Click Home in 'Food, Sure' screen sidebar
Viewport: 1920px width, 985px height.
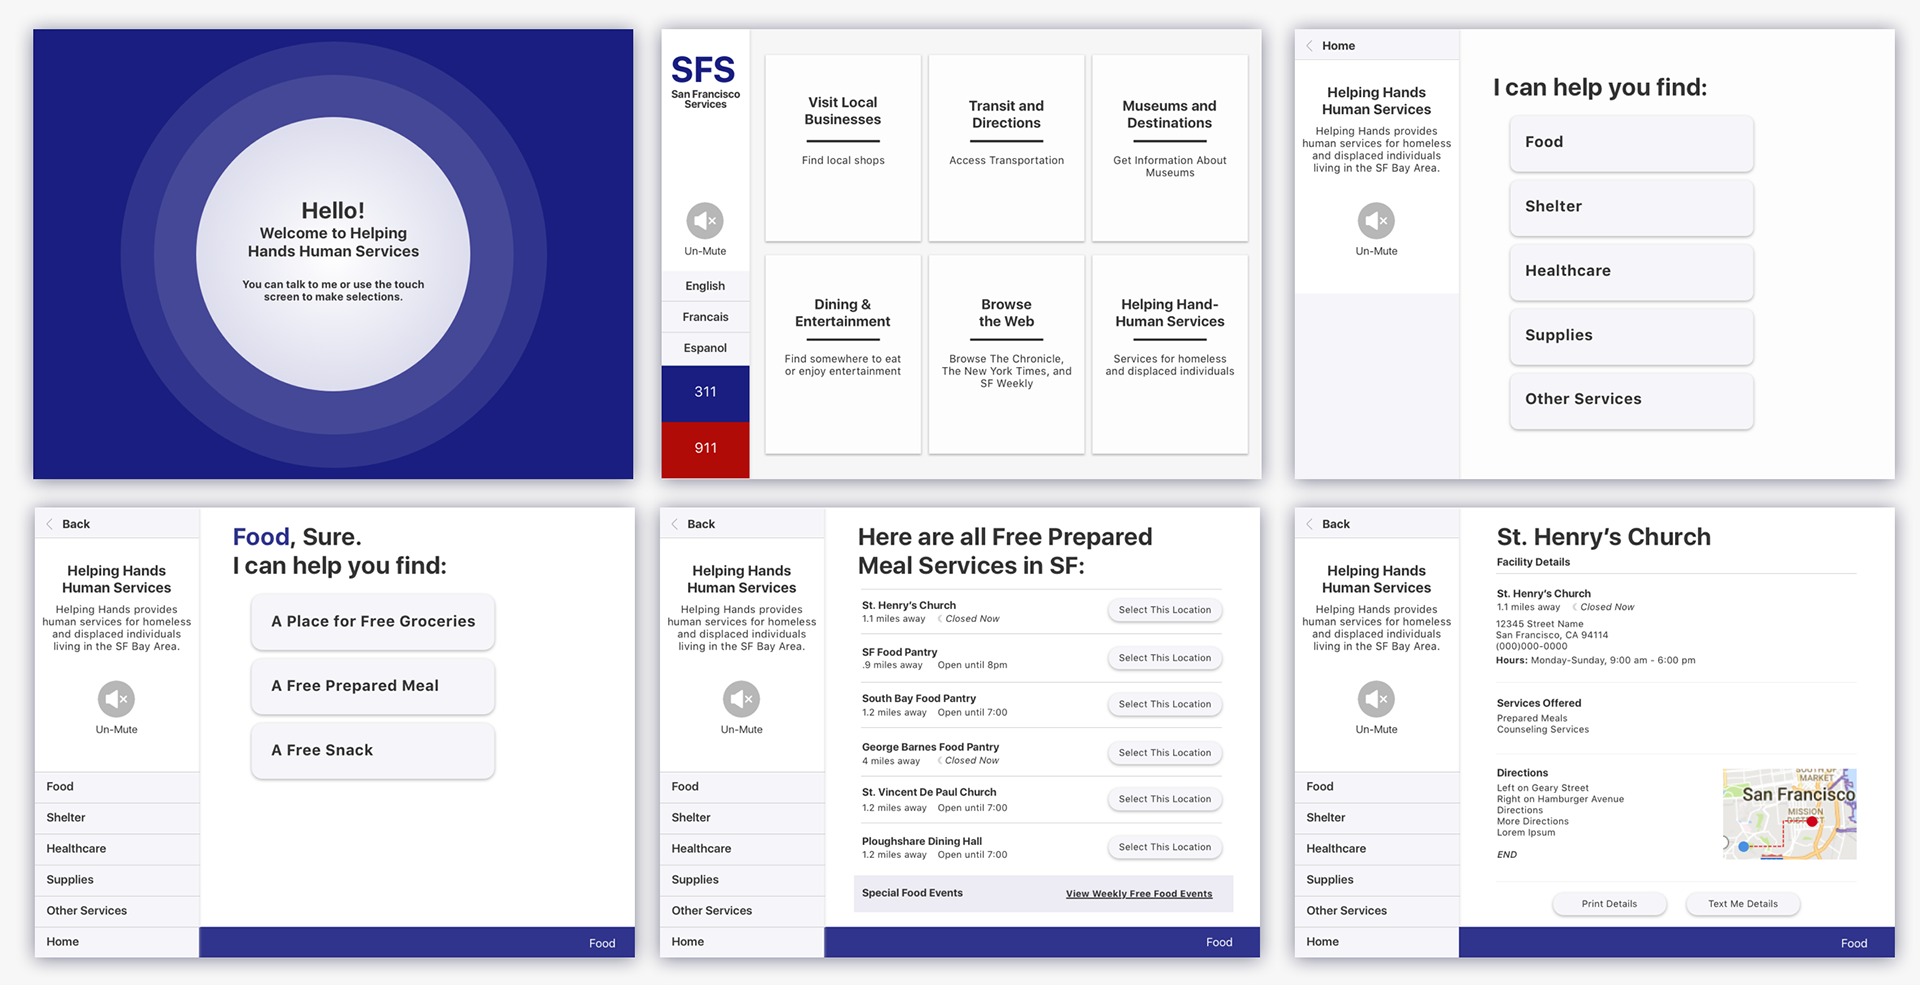(117, 942)
